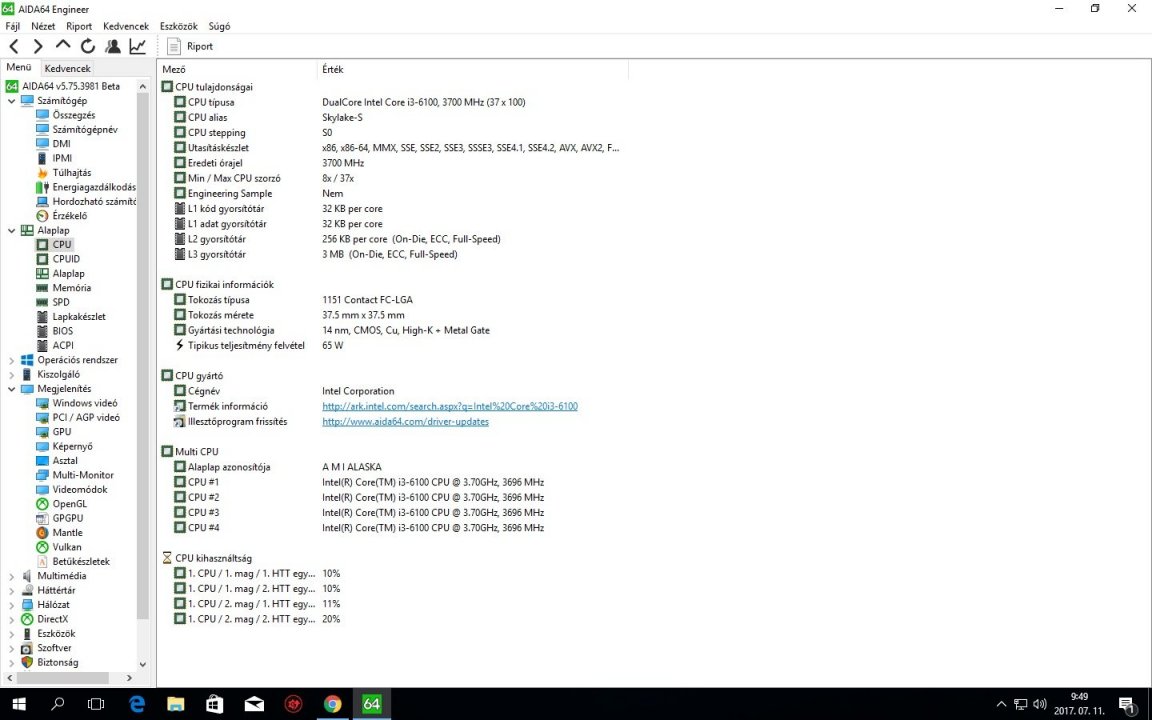
Task: Open the Windows Start menu
Action: click(x=19, y=704)
